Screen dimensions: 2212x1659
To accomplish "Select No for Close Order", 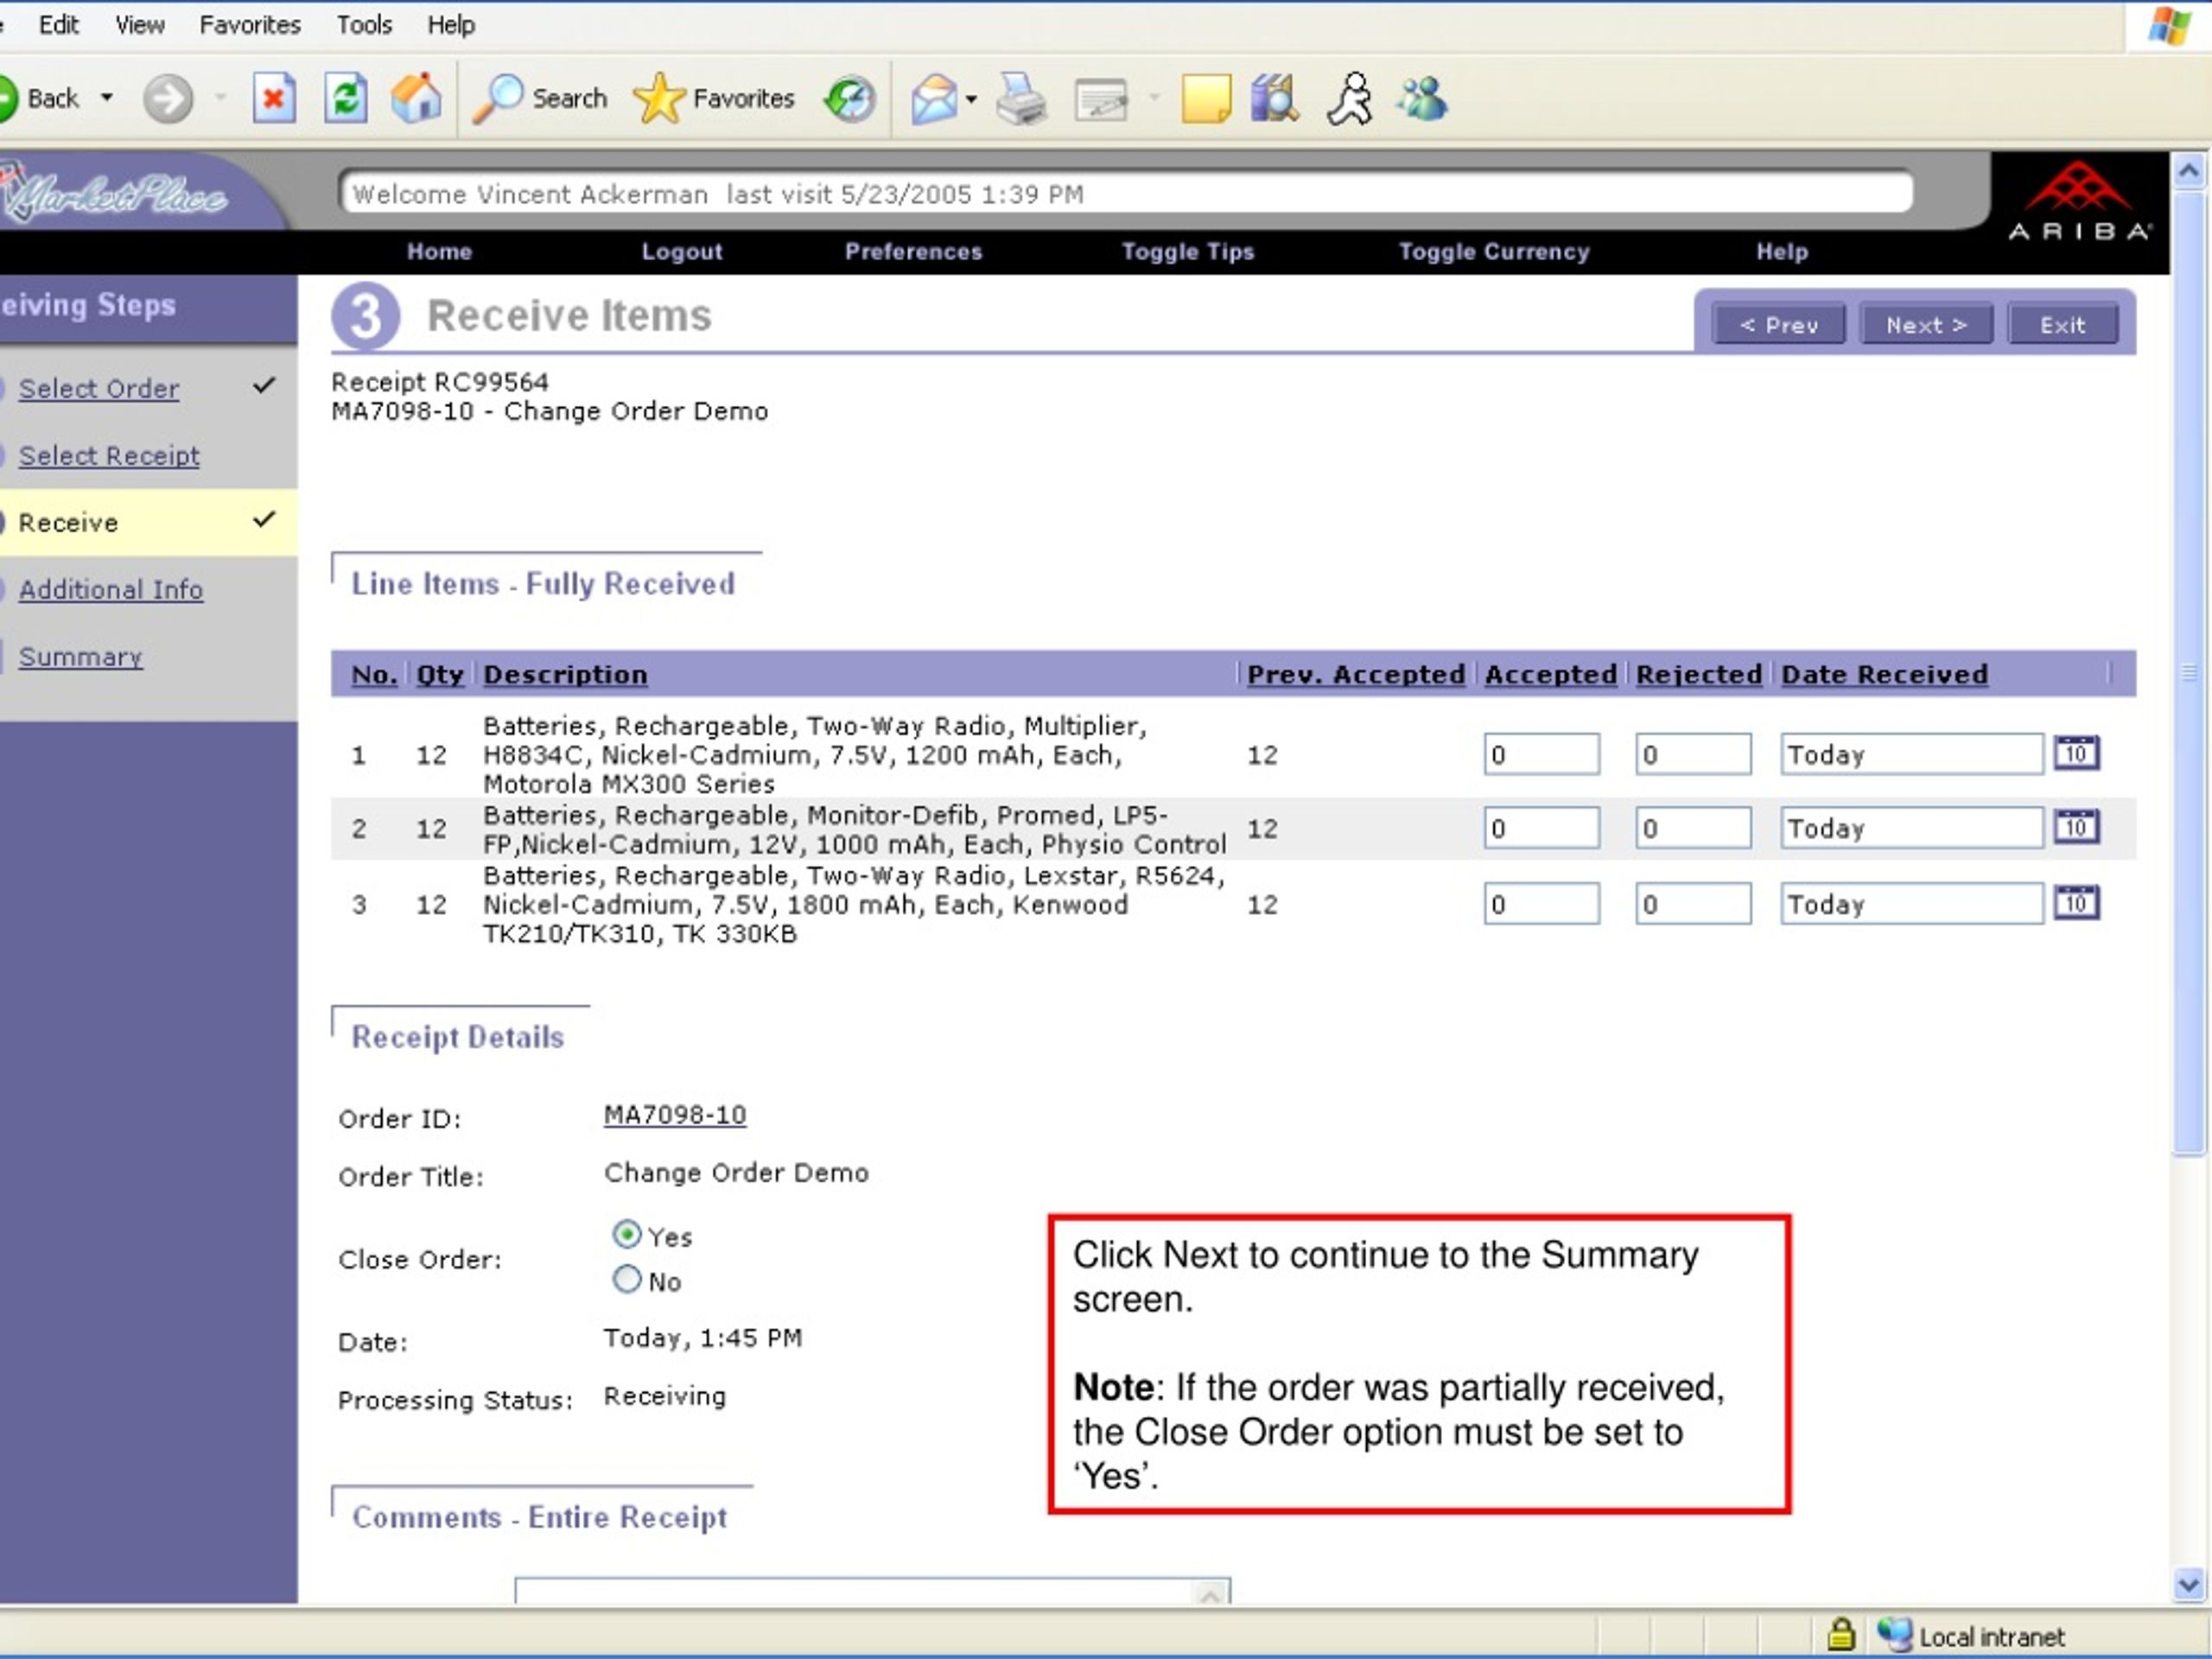I will coord(627,1279).
